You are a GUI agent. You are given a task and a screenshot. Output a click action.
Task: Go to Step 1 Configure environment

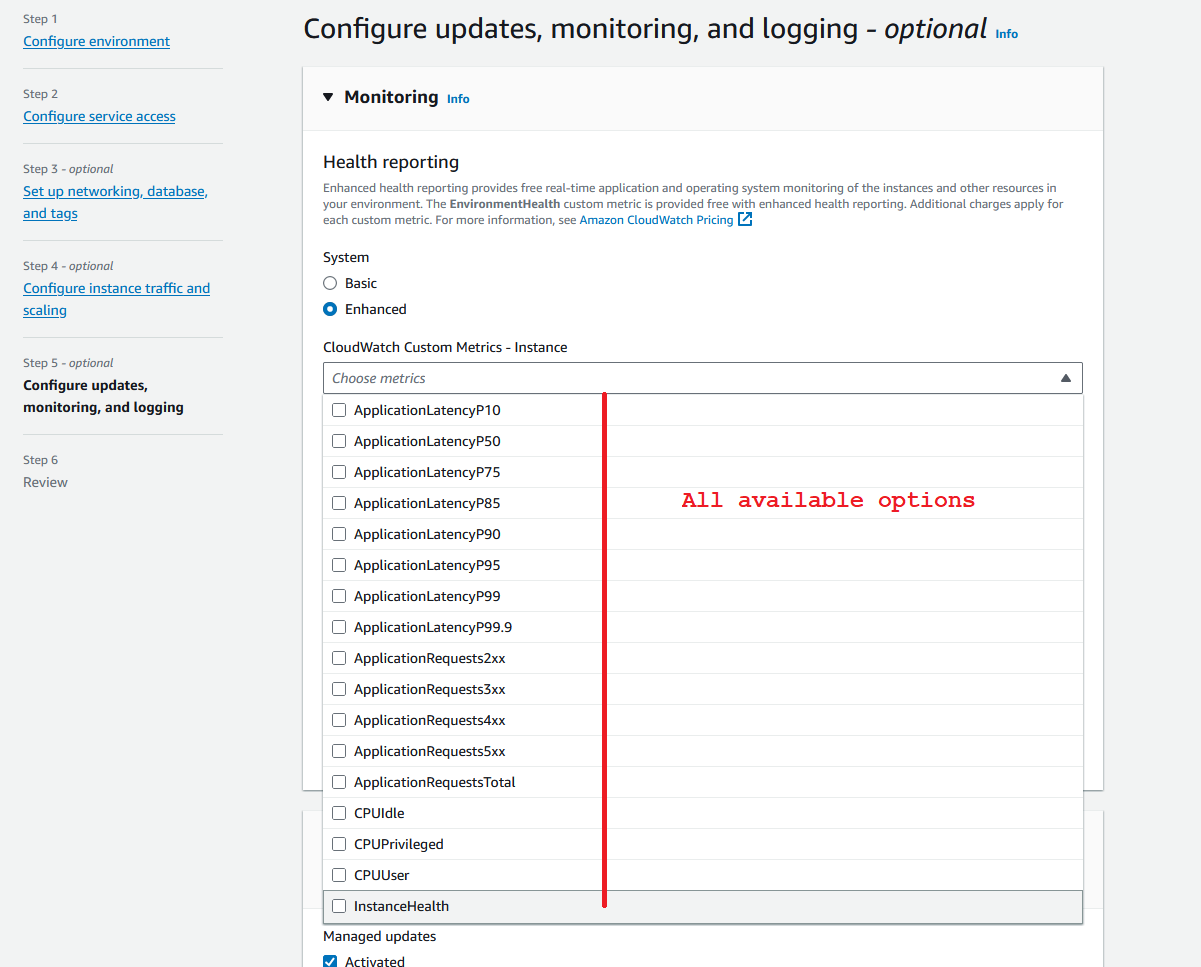click(96, 41)
